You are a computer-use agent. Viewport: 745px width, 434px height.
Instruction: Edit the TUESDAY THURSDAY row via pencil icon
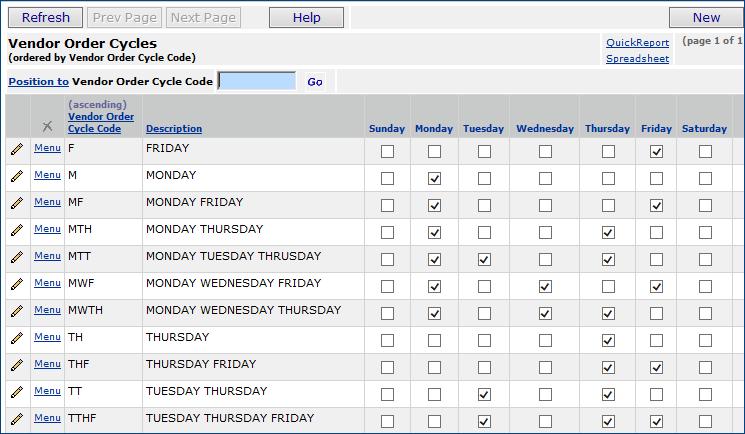tap(16, 393)
